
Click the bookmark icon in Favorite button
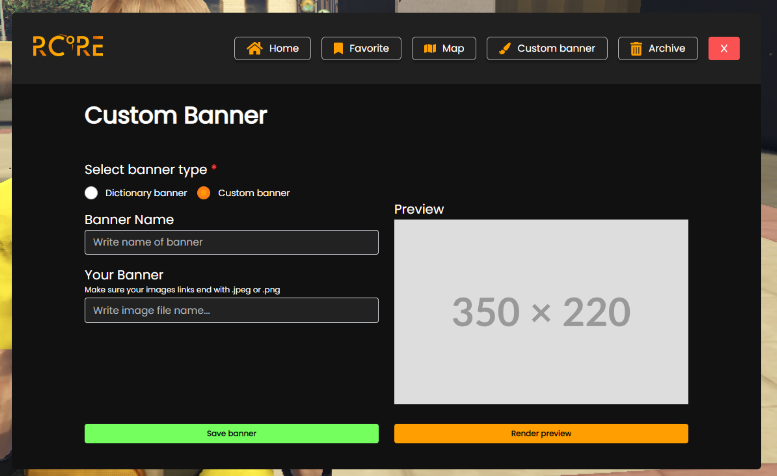(x=338, y=48)
